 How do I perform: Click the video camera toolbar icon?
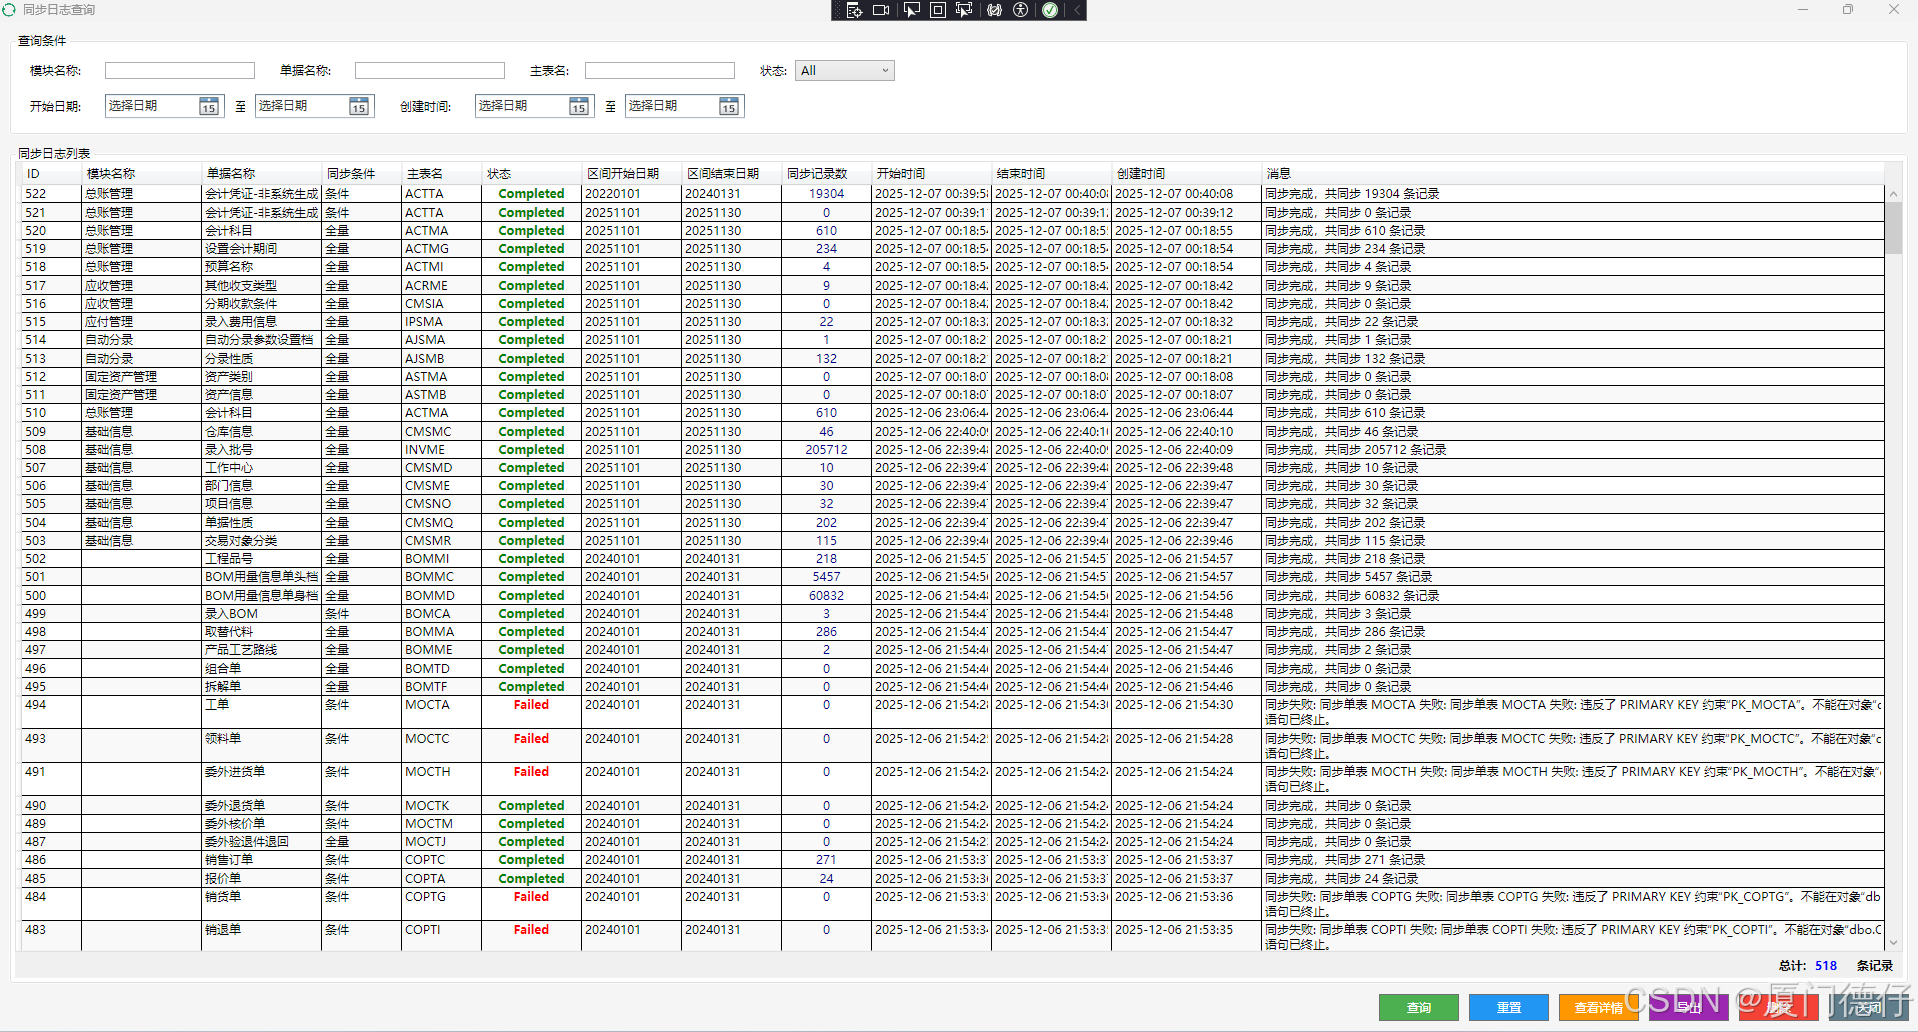click(x=881, y=10)
